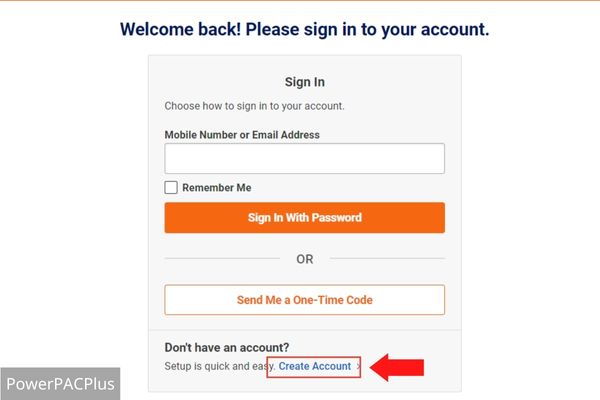
Task: Click the OR divider text
Action: point(305,259)
